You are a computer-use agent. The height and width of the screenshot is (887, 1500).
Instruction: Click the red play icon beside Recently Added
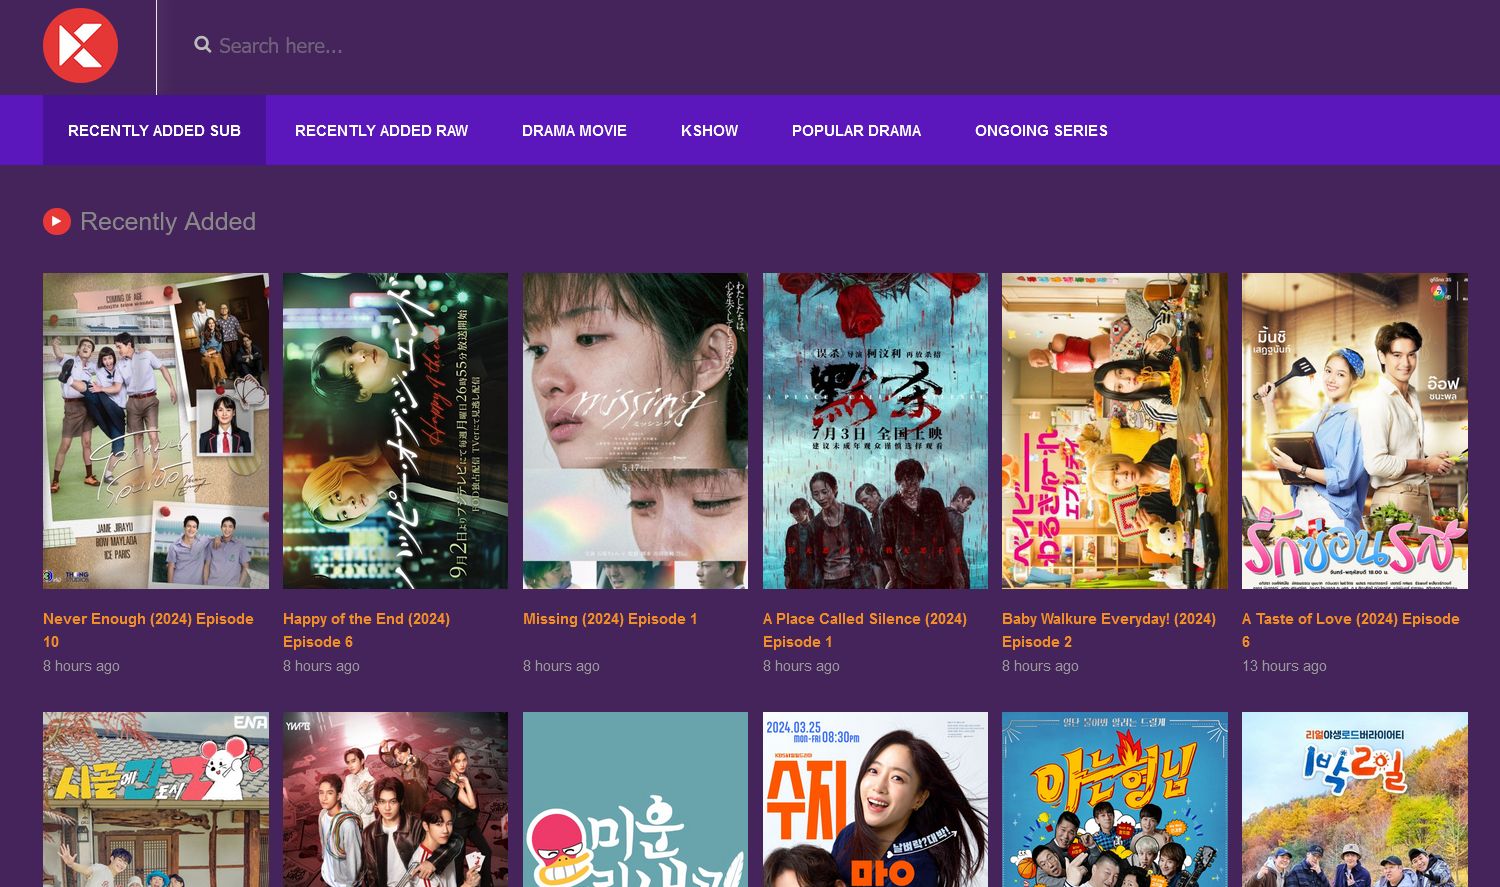pyautogui.click(x=57, y=221)
